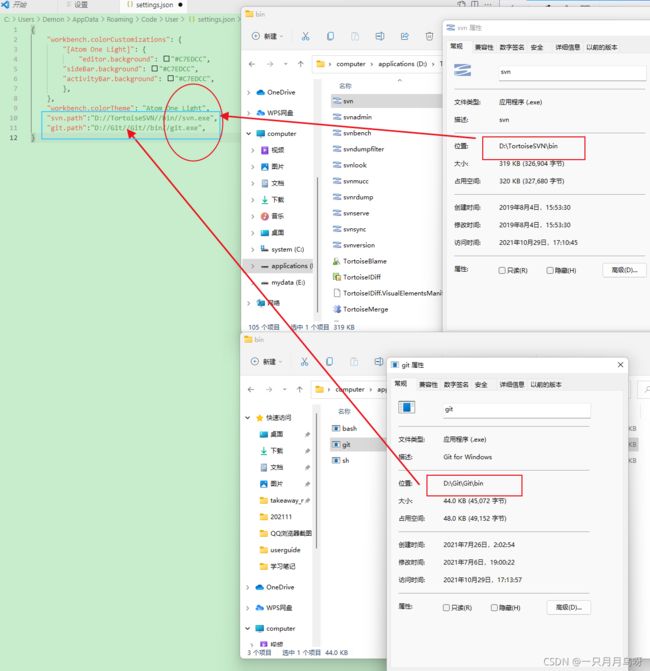The image size is (650, 671).
Task: Click 高级(D)... button in svn properties
Action: (x=624, y=270)
